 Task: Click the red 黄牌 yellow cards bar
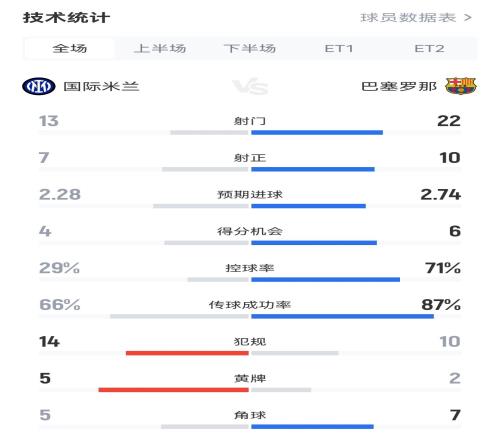174,390
